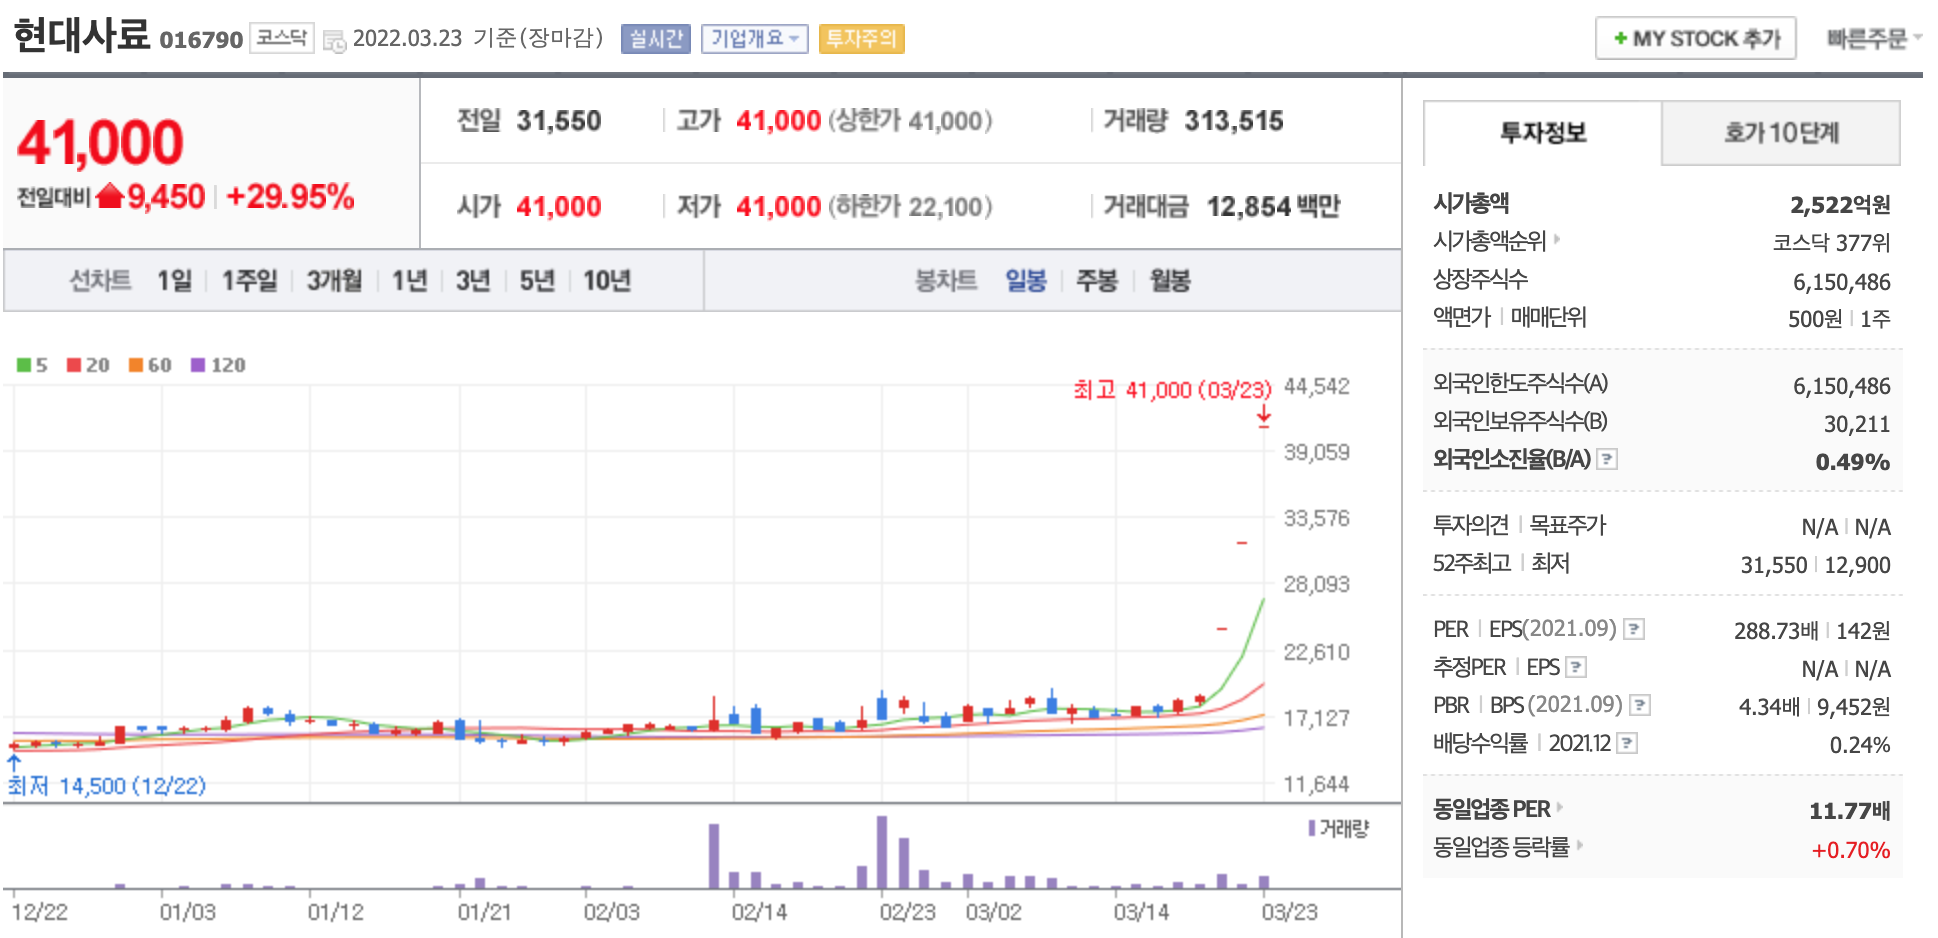Click the 288.73배 PER value
Screen dimensions: 1938x938
pyautogui.click(x=1776, y=631)
